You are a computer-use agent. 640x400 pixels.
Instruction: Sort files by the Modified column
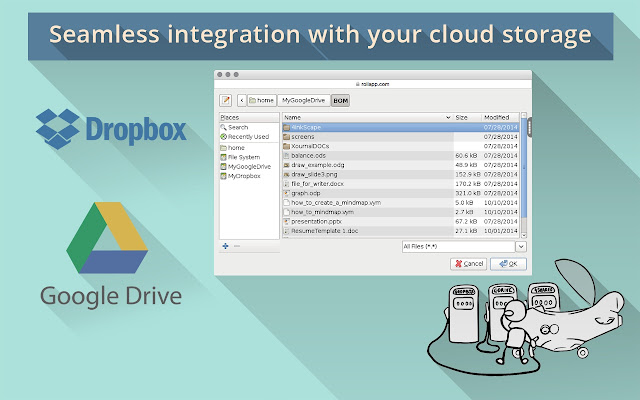(500, 117)
